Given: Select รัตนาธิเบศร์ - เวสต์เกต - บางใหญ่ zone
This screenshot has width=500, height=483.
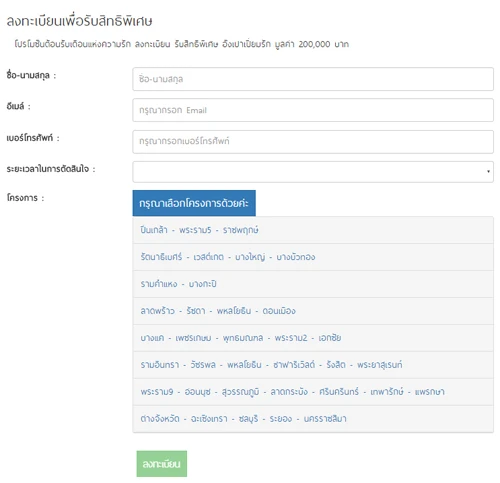Looking at the screenshot, I should tap(313, 257).
